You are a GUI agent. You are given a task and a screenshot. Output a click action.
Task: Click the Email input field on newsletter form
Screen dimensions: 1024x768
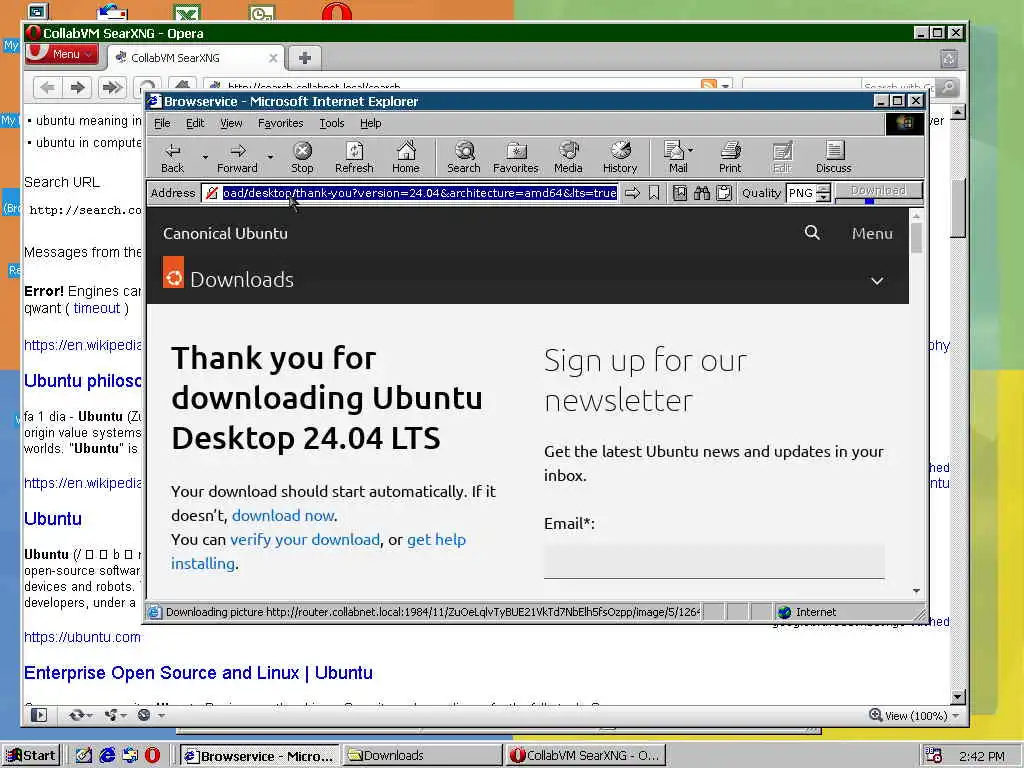coord(714,561)
